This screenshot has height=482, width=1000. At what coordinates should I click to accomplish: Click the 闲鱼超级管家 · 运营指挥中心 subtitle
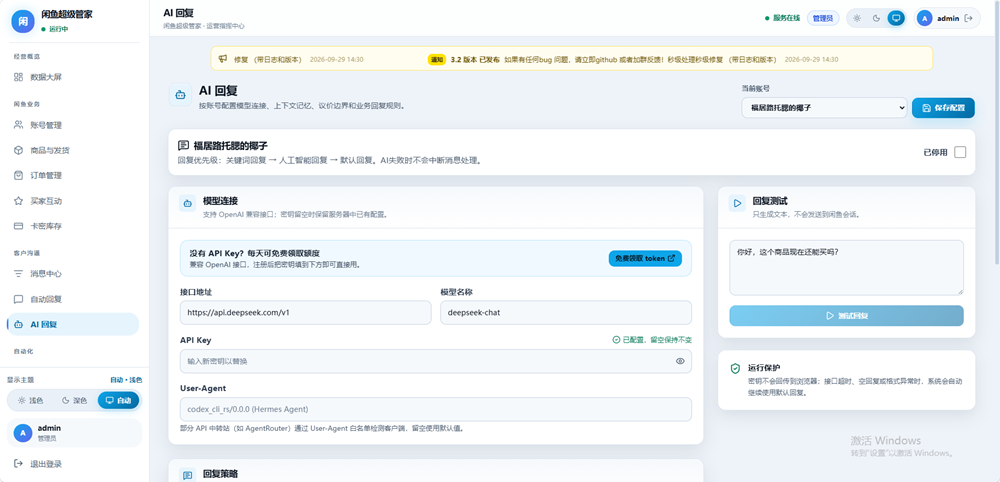(x=203, y=26)
